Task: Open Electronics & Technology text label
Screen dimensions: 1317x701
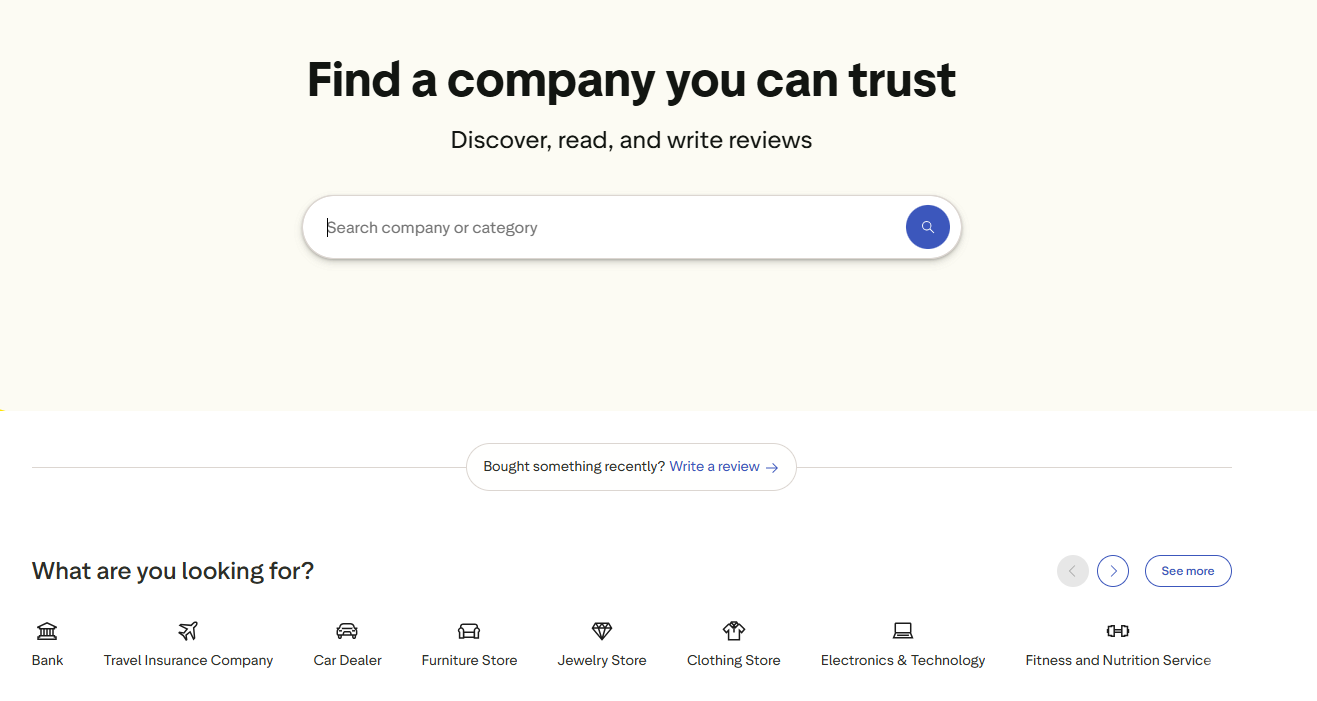Action: coord(903,660)
